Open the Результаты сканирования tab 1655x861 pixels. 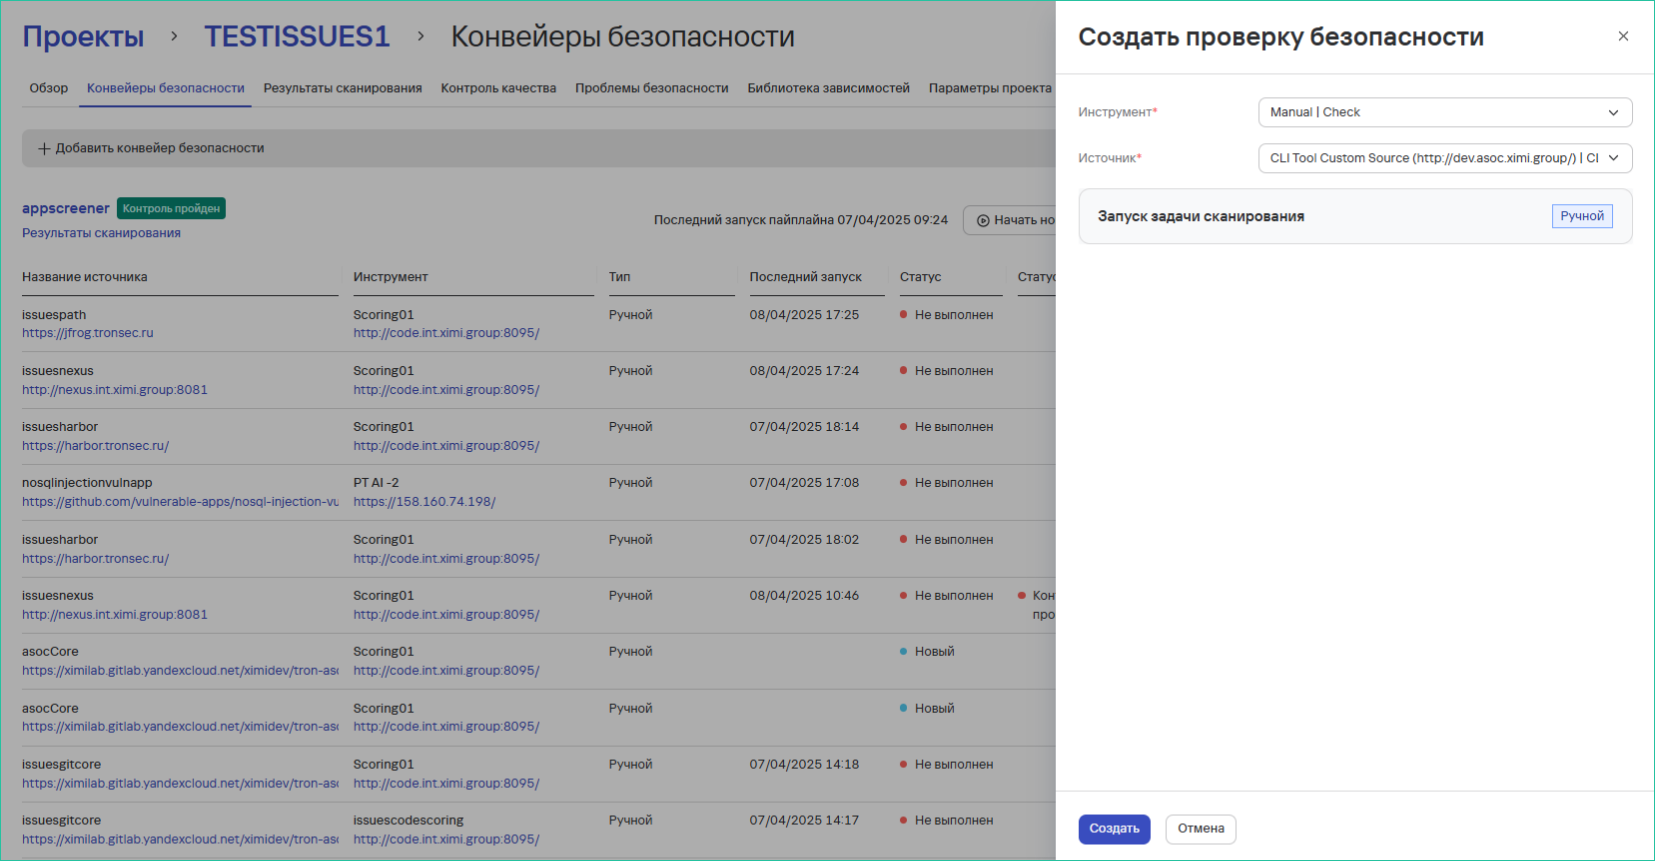tap(342, 88)
